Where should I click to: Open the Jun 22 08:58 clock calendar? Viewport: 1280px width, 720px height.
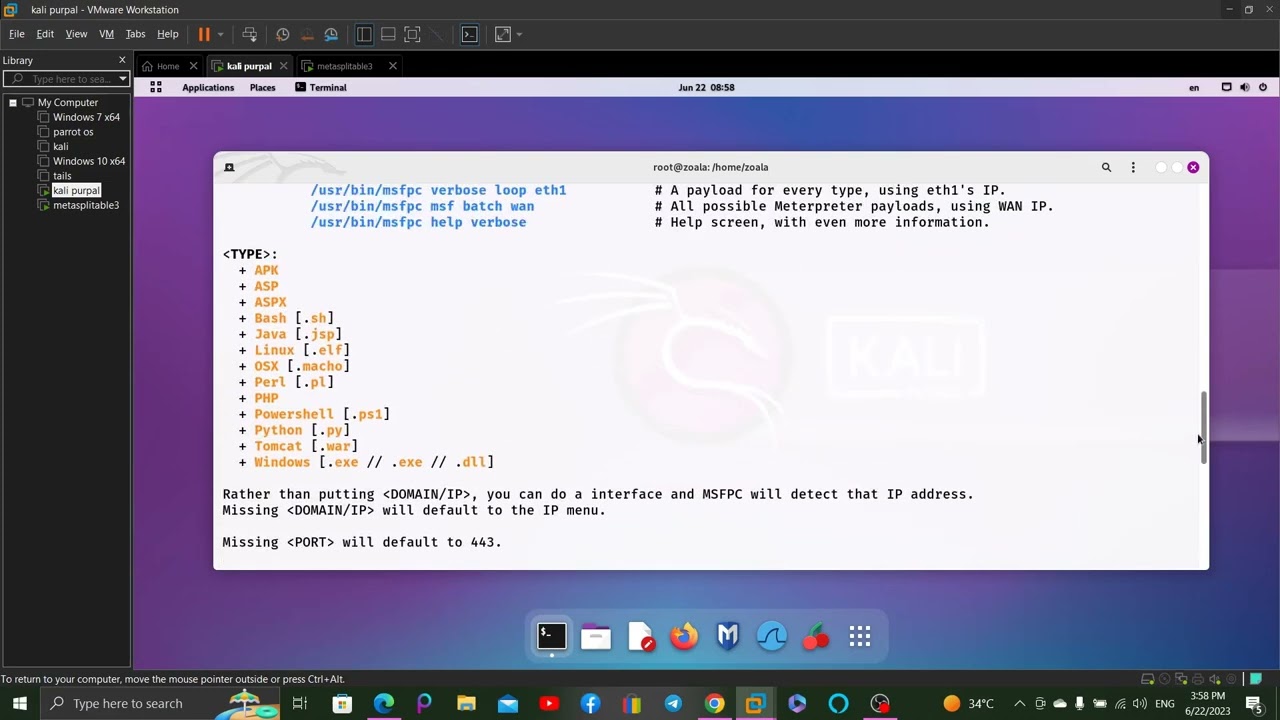click(706, 87)
